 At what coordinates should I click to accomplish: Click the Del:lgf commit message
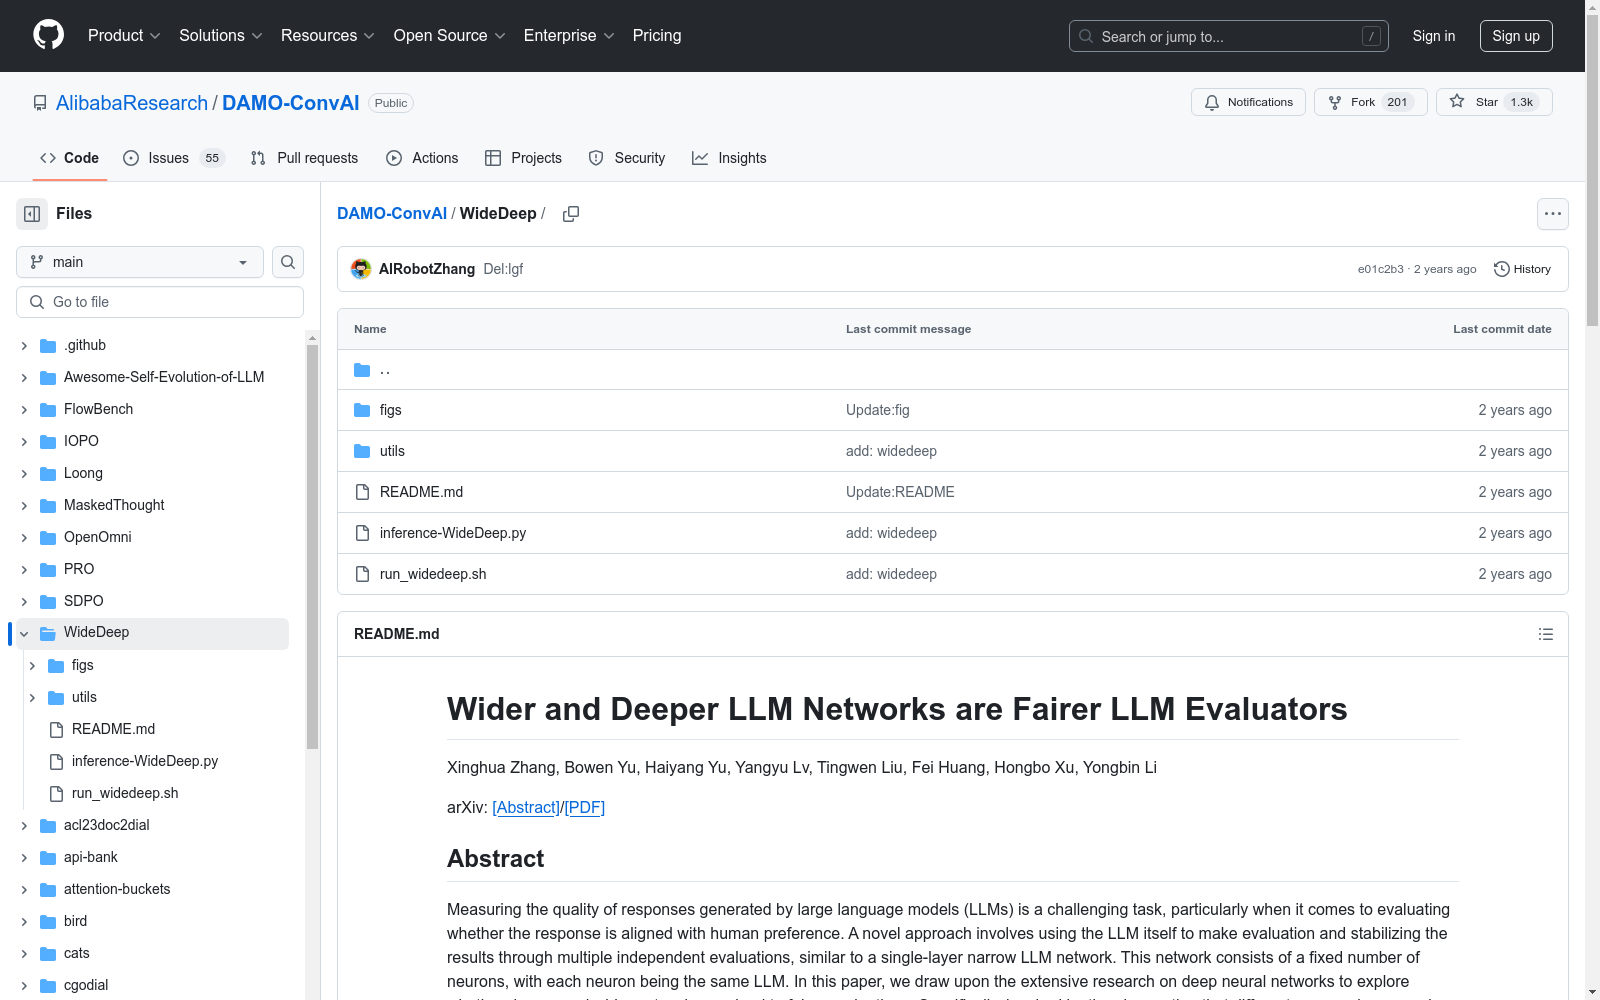[503, 269]
